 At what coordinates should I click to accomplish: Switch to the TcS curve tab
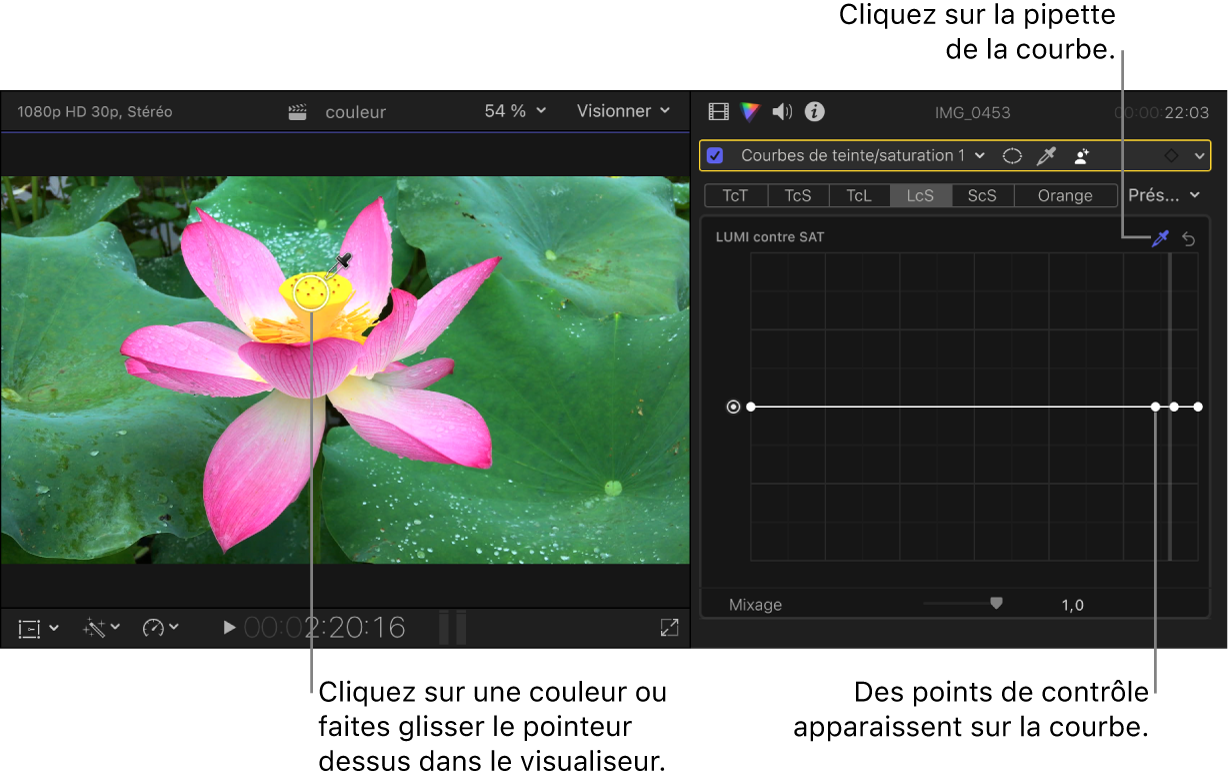798,196
